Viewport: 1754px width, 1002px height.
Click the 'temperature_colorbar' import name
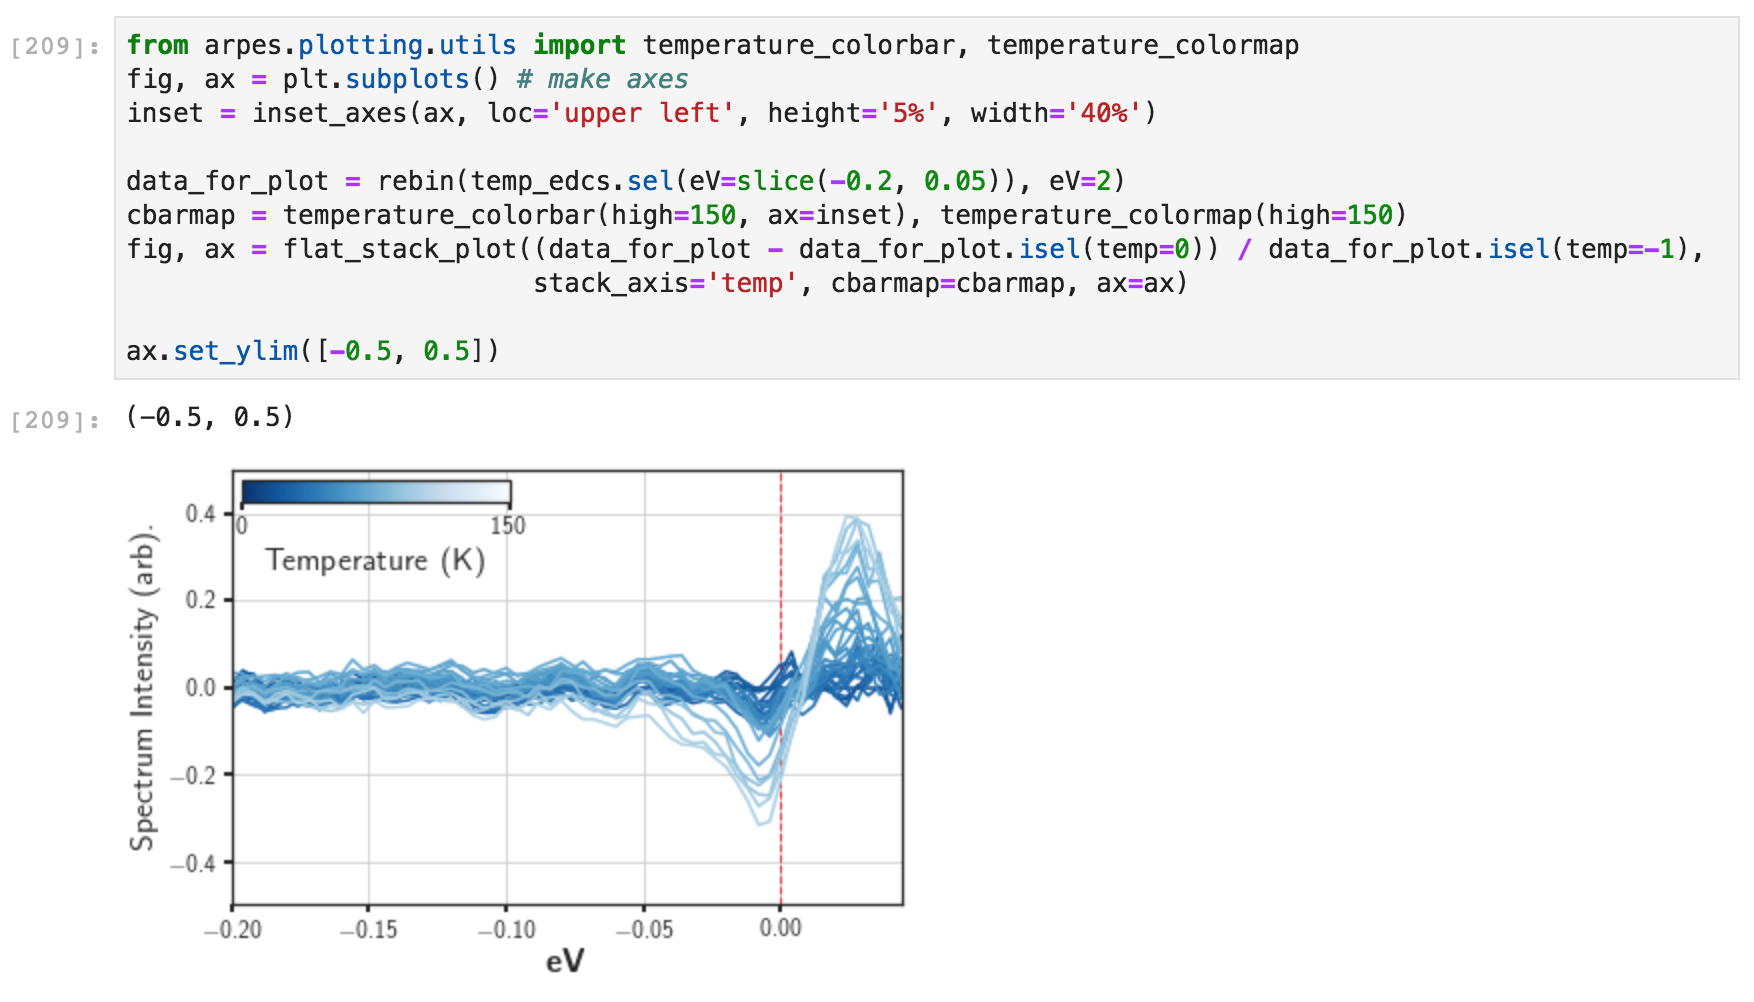[798, 45]
